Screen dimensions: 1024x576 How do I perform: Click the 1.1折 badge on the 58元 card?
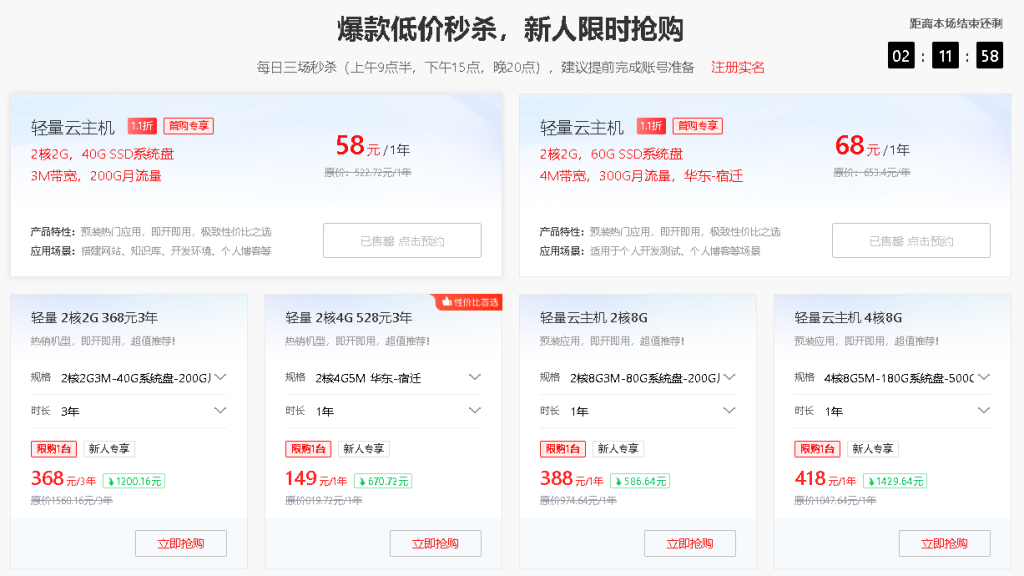pos(142,126)
